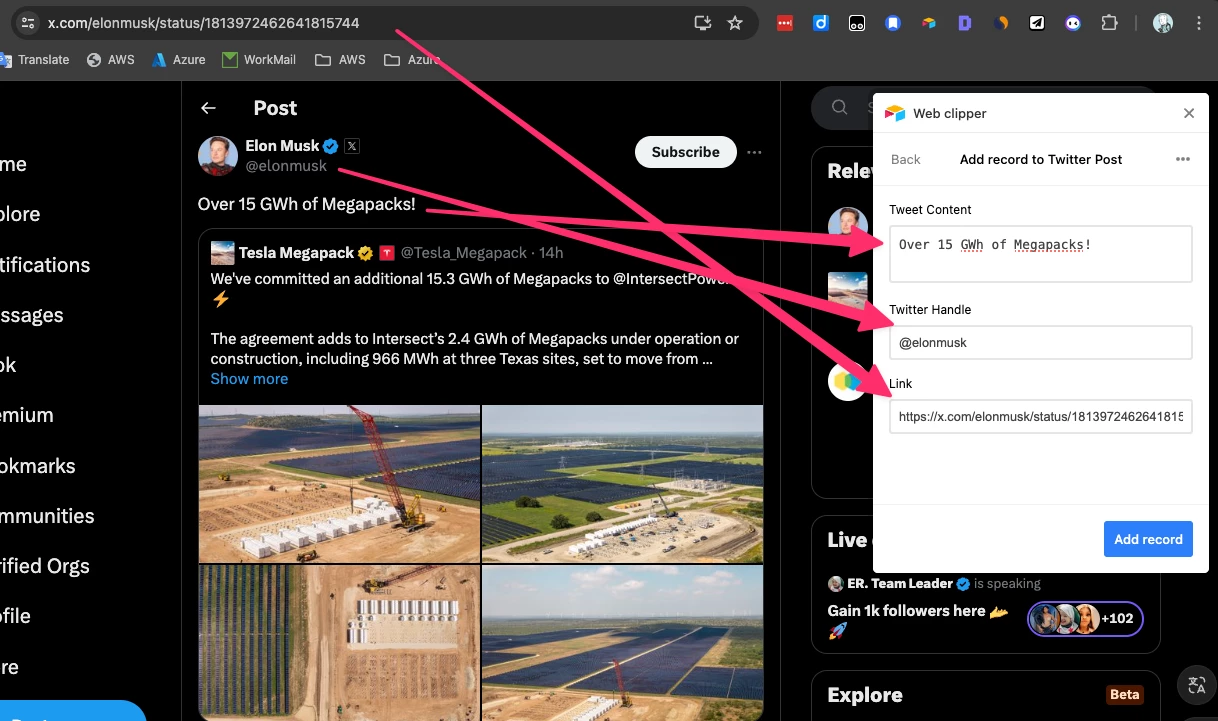Viewport: 1218px width, 721px height.
Task: Open the crane construction photo
Action: coord(339,484)
